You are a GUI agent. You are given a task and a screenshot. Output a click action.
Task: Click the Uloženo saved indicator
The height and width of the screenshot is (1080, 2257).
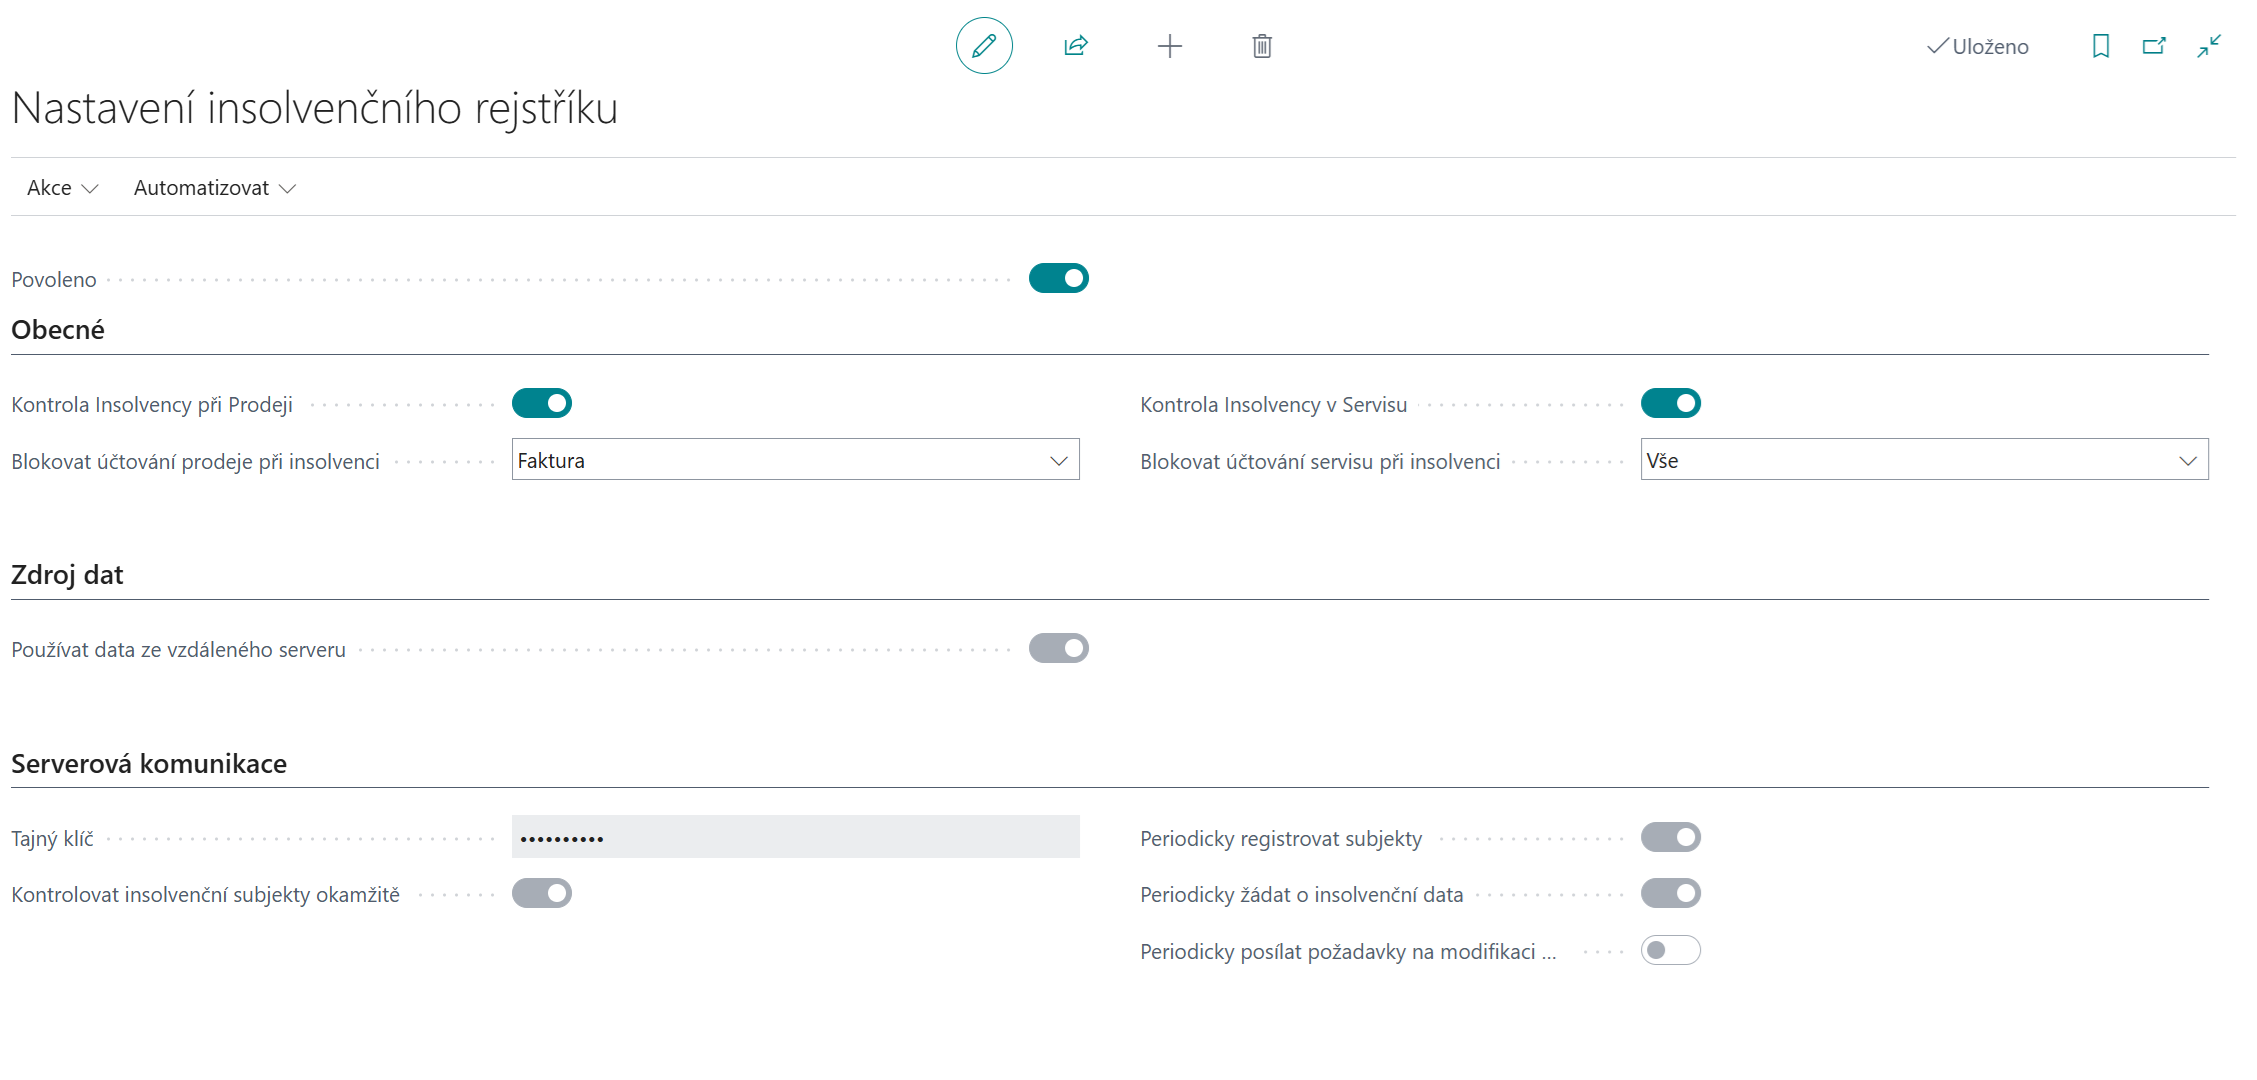pos(1978,47)
